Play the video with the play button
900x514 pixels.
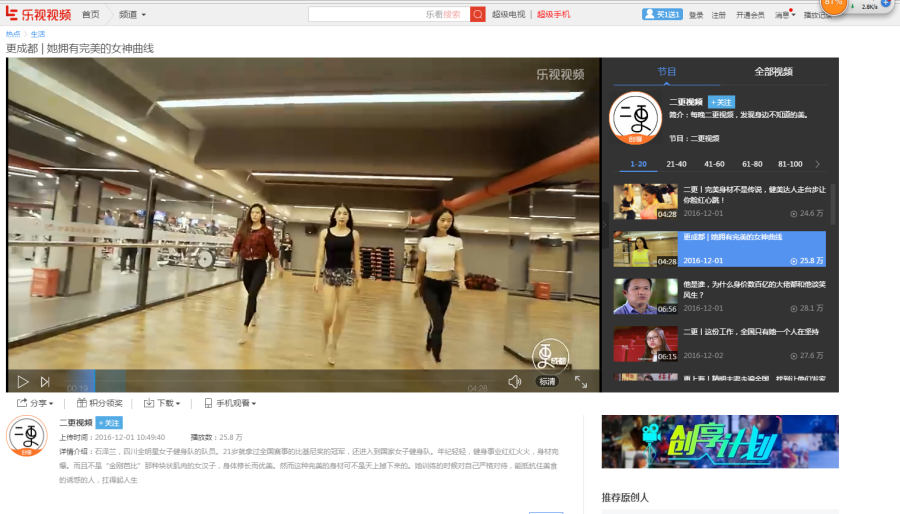click(22, 381)
